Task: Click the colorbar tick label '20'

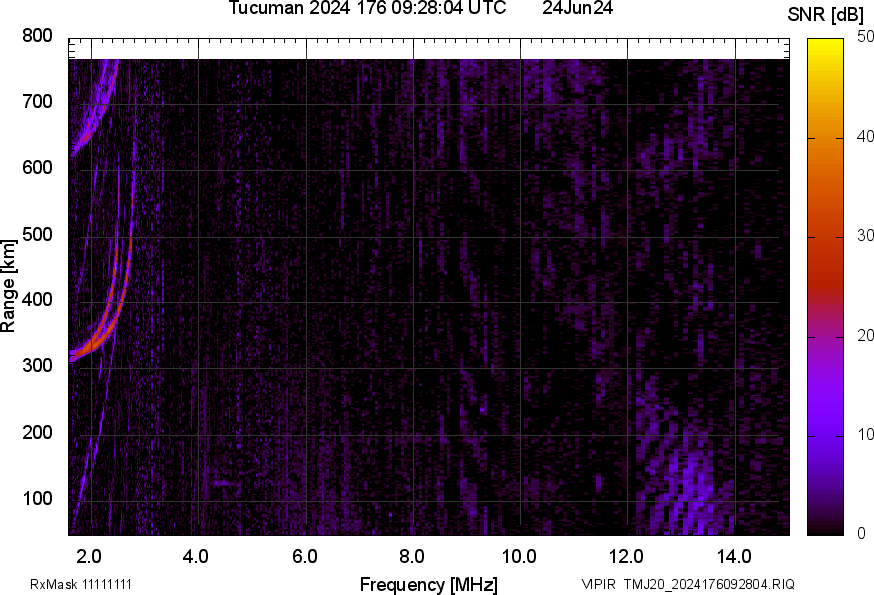Action: pos(865,335)
